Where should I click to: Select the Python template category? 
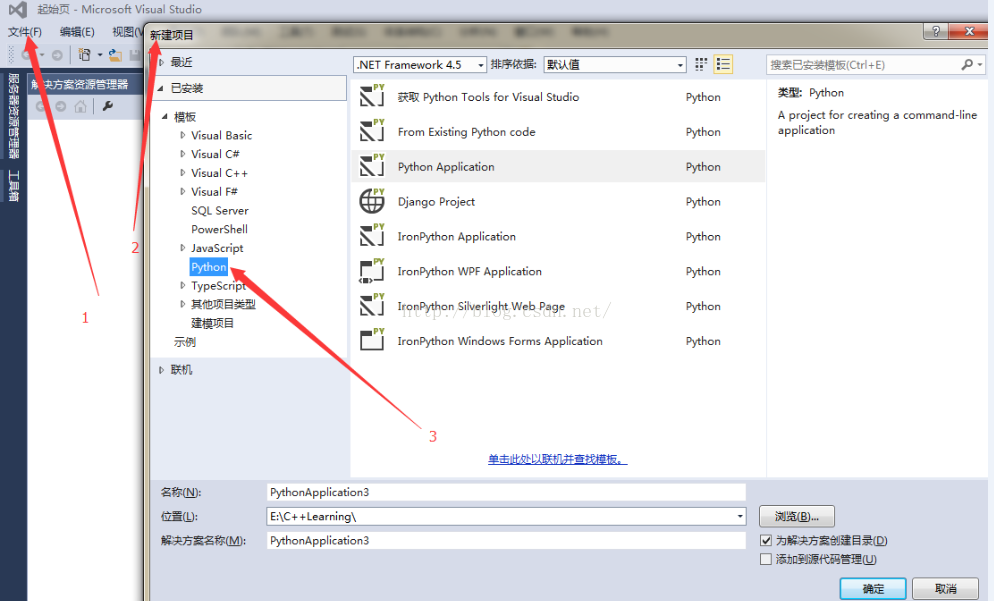[x=209, y=267]
